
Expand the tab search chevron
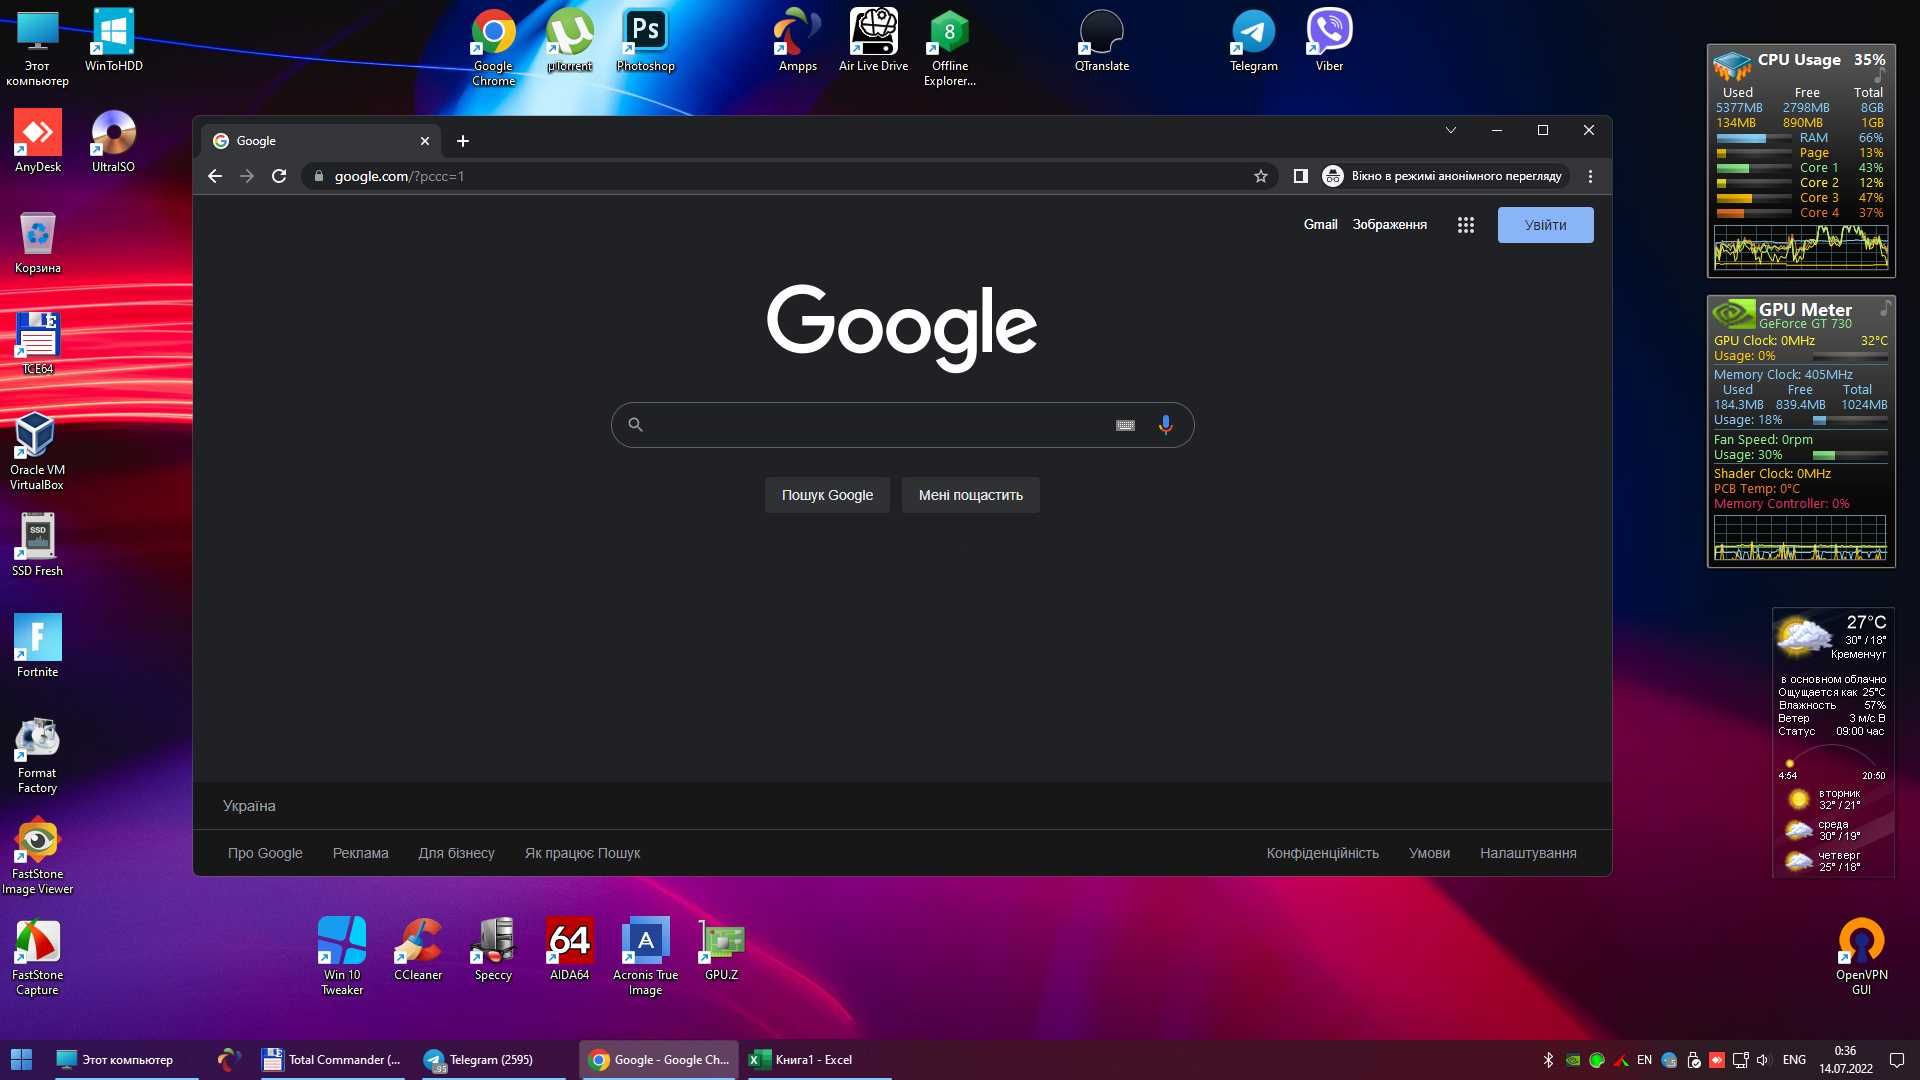[x=1450, y=130]
